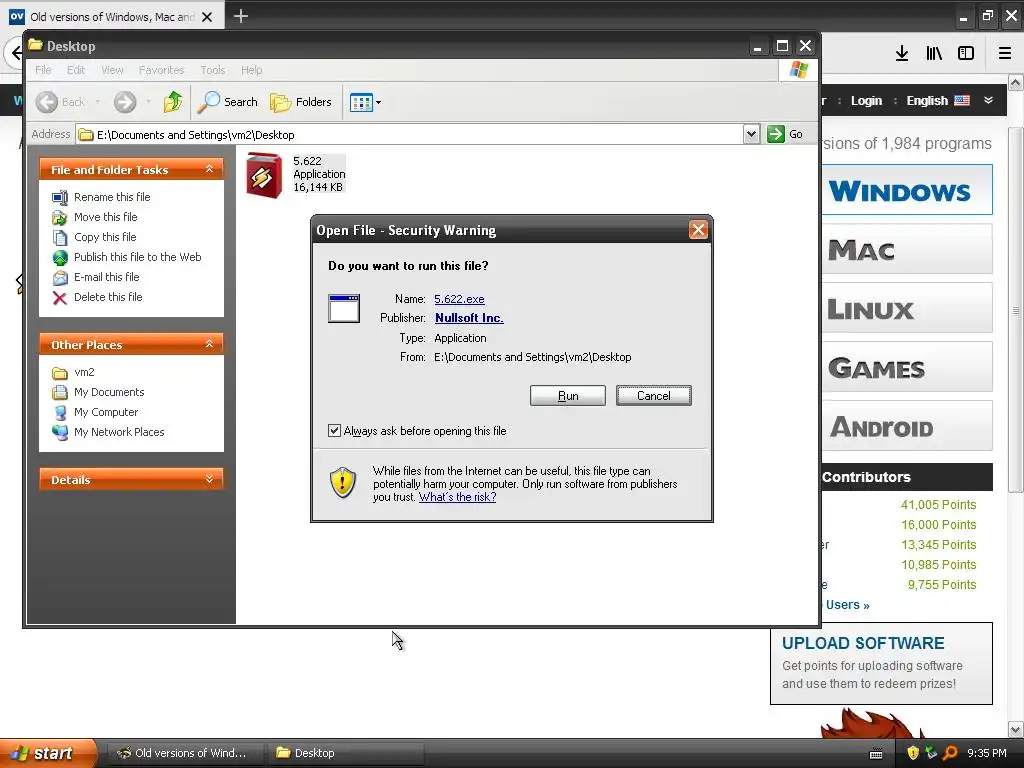This screenshot has height=768, width=1024.
Task: Cancel the Open File security warning
Action: 654,396
